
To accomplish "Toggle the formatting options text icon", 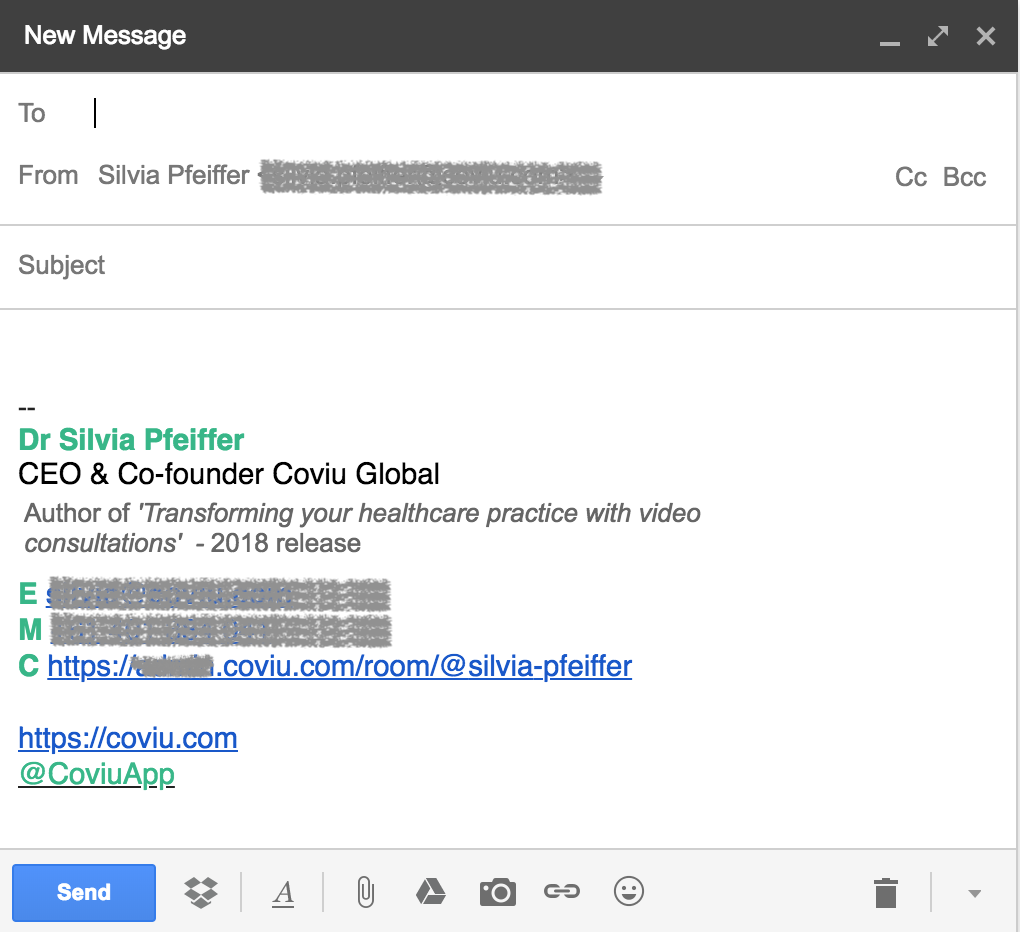I will tap(283, 893).
